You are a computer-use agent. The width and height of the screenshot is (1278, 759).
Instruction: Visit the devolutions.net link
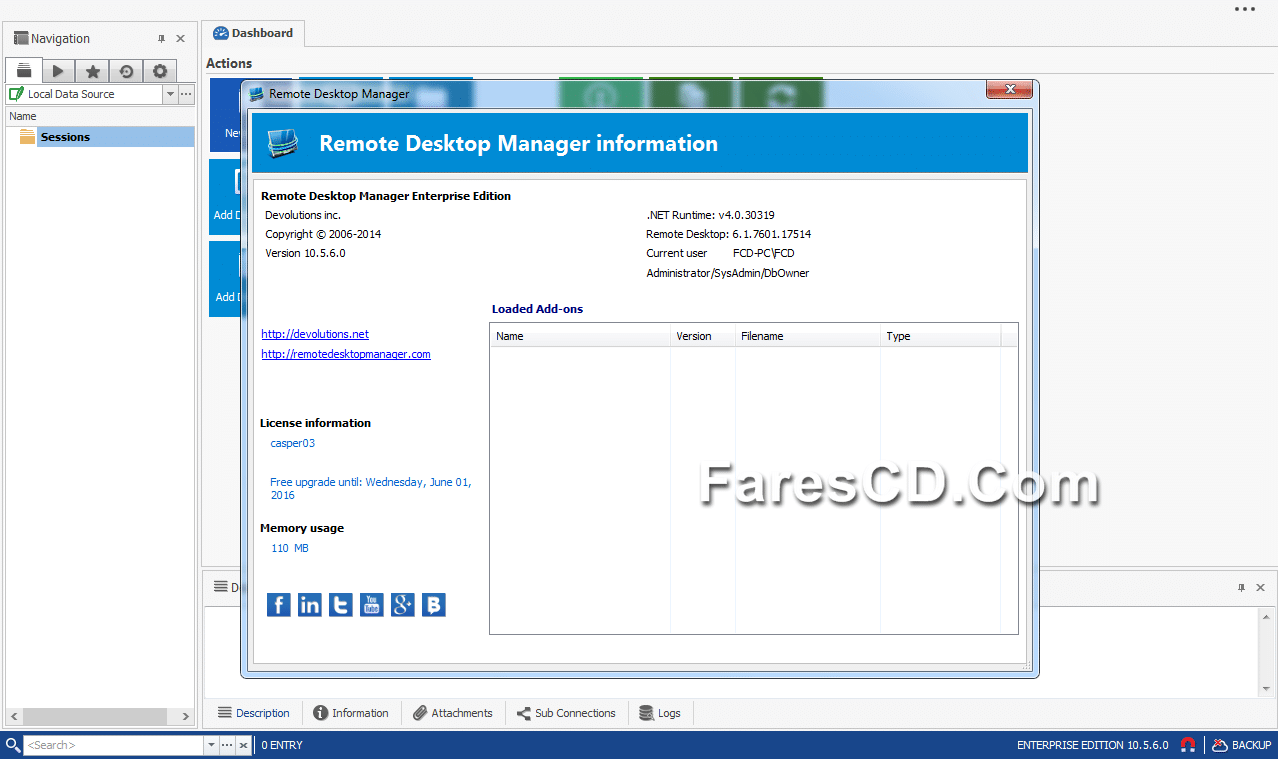[x=315, y=334]
